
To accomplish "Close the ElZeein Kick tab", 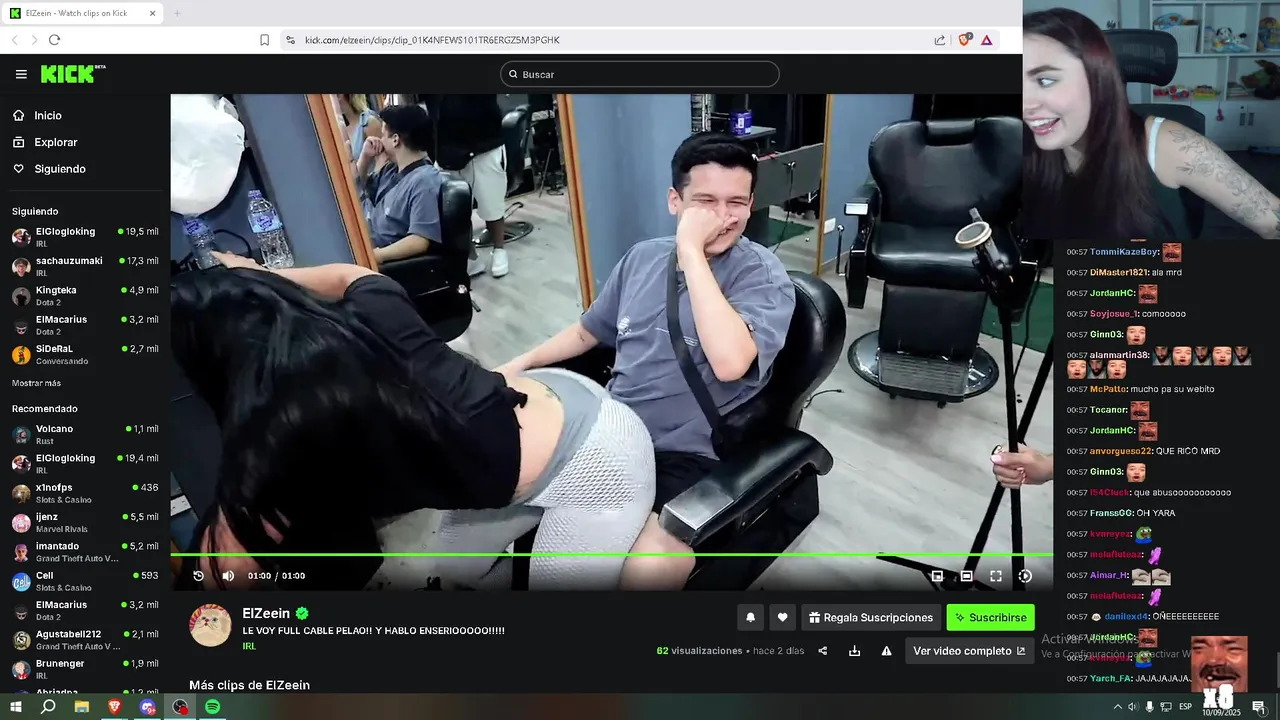I will tap(152, 13).
